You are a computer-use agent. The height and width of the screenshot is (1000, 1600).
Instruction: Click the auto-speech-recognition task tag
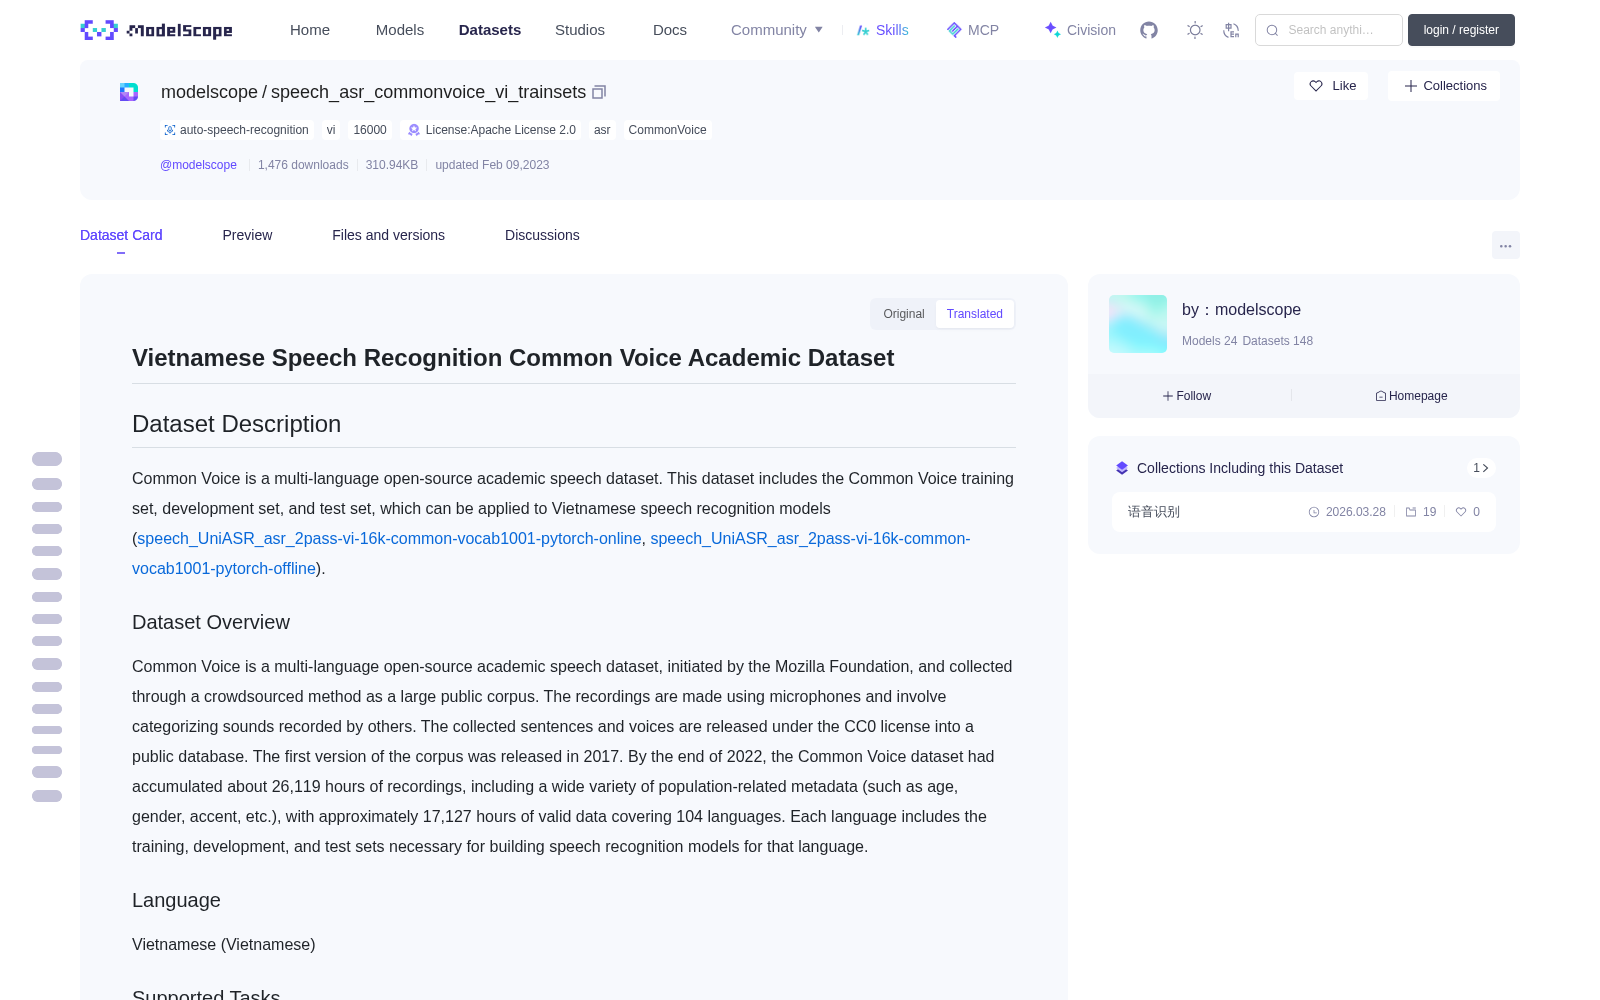point(236,130)
